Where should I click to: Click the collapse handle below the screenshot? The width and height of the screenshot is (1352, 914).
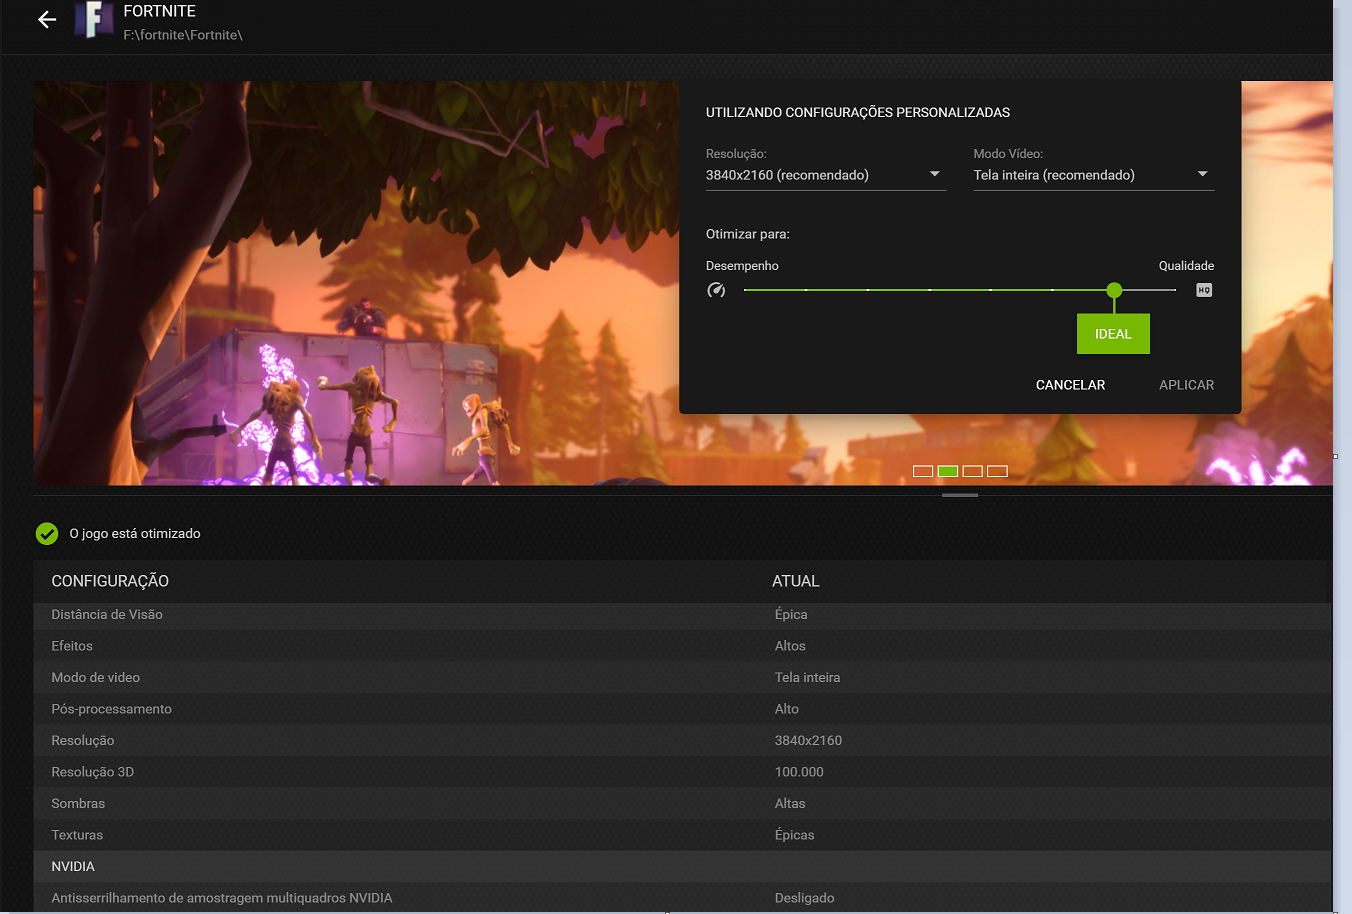(960, 495)
